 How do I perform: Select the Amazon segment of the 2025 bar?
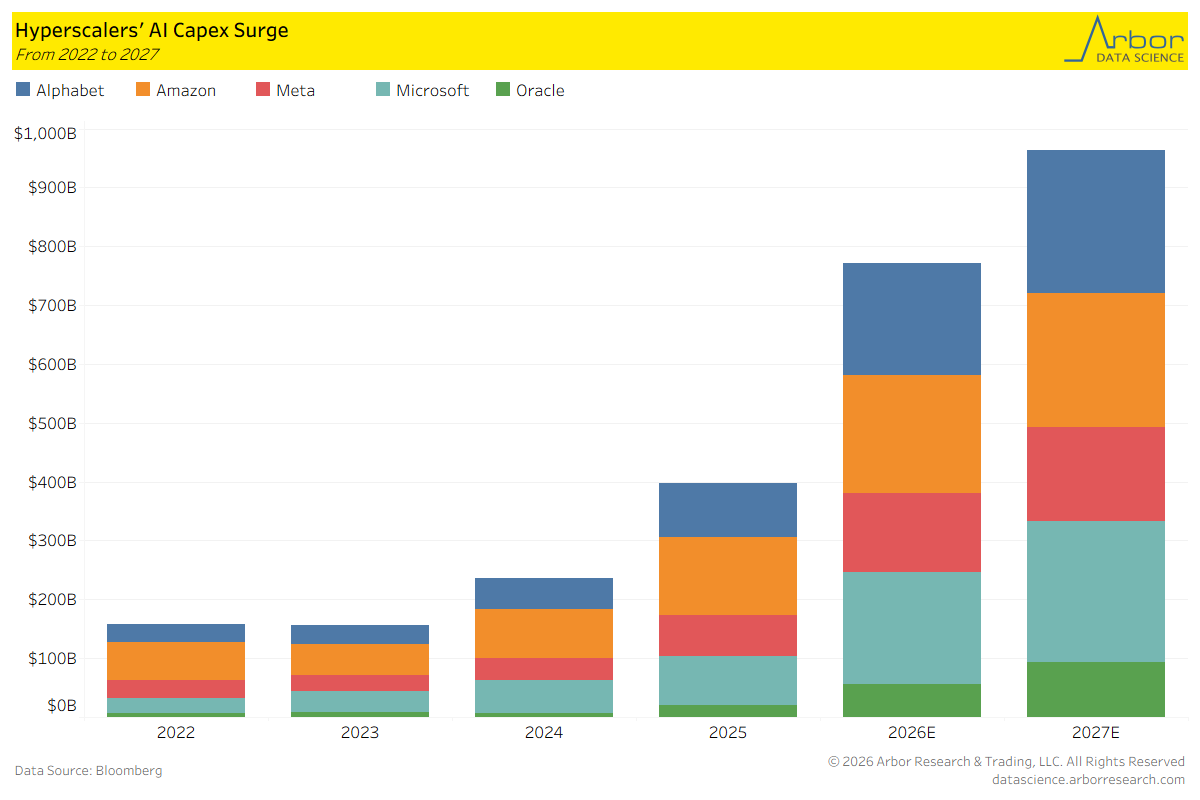[728, 576]
